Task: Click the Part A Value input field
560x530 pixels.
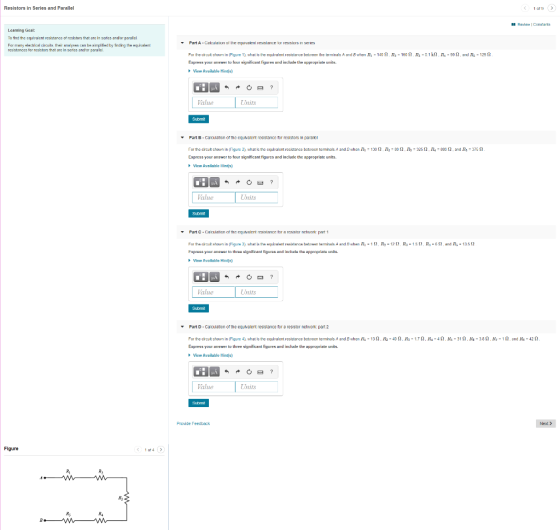Action: pos(214,103)
